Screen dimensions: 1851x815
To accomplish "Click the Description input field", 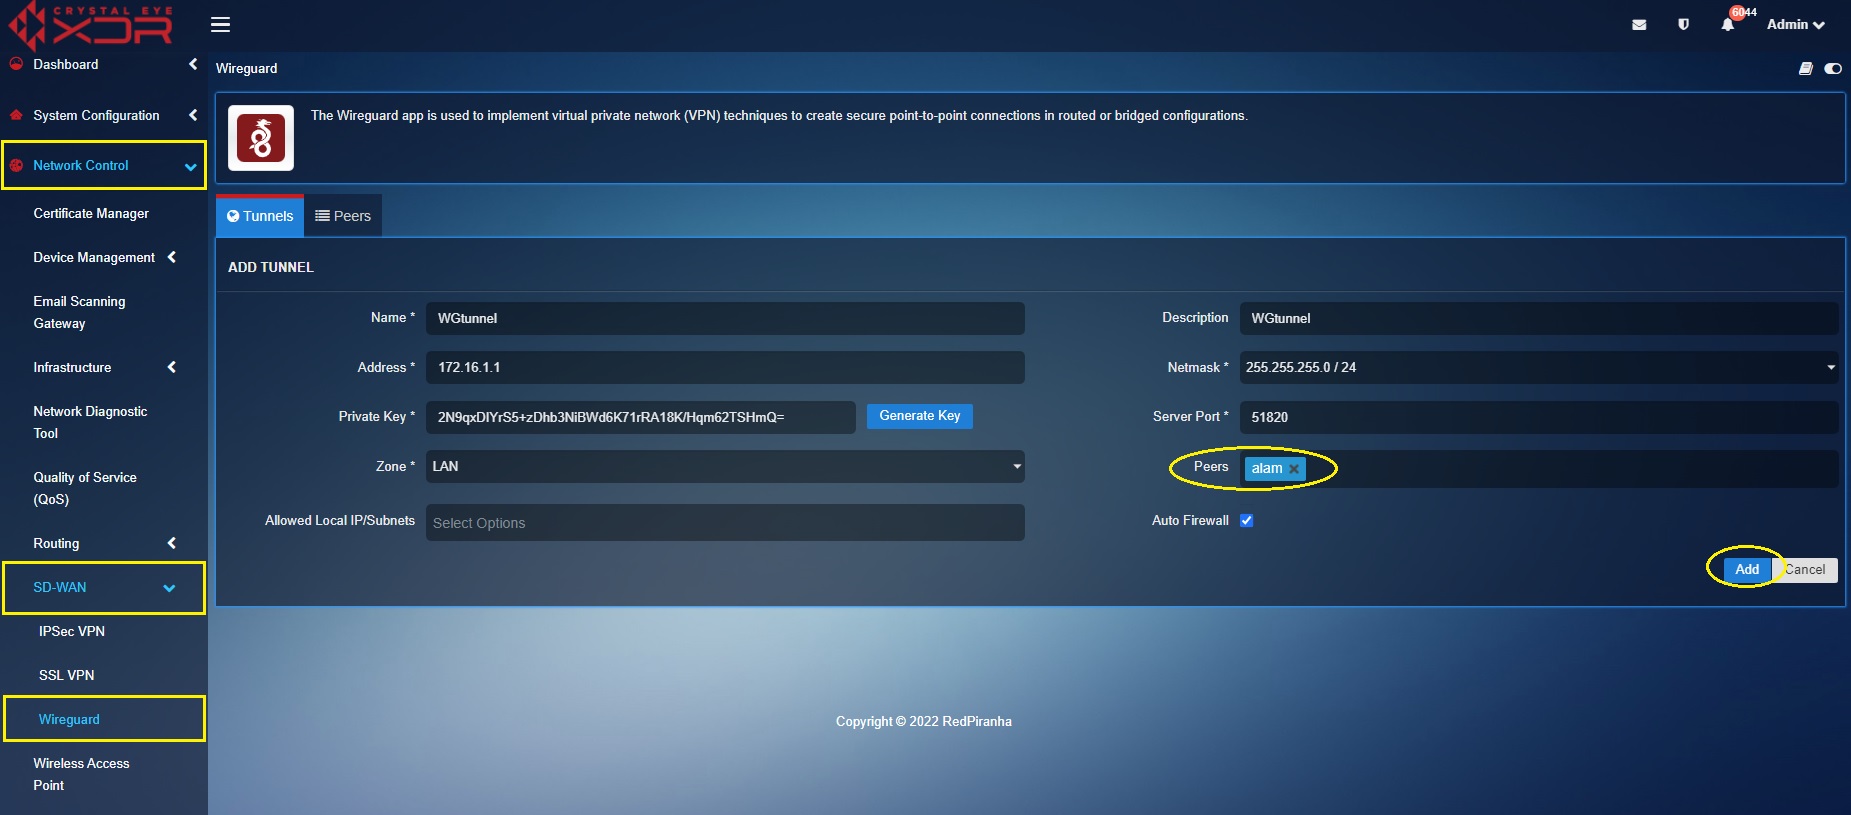I will pos(1539,318).
